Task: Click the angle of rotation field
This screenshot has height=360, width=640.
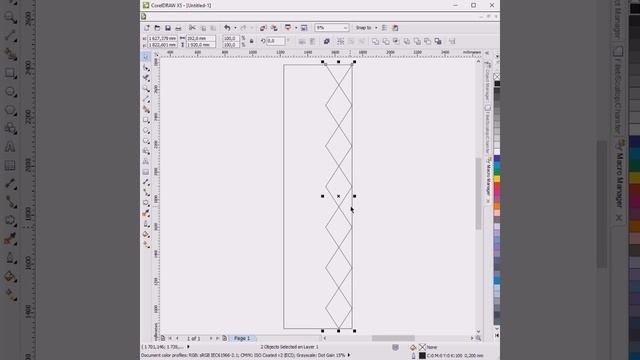Action: pos(276,41)
